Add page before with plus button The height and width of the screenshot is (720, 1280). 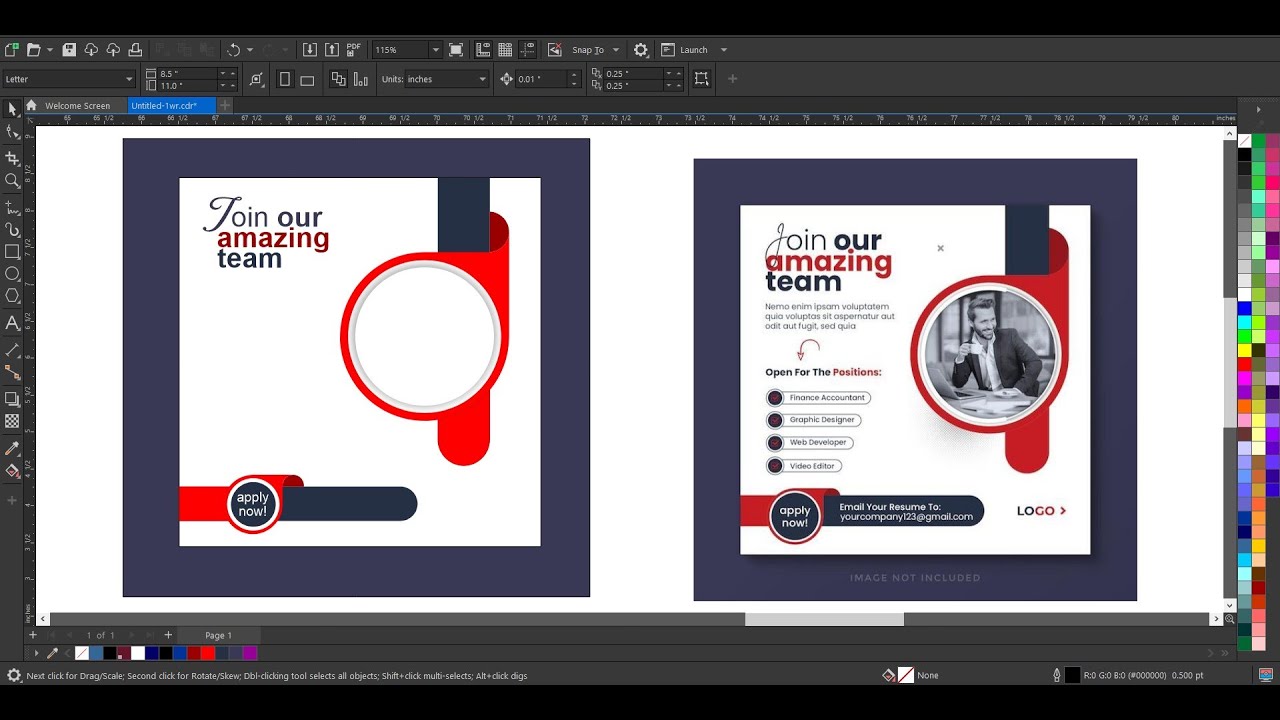33,635
